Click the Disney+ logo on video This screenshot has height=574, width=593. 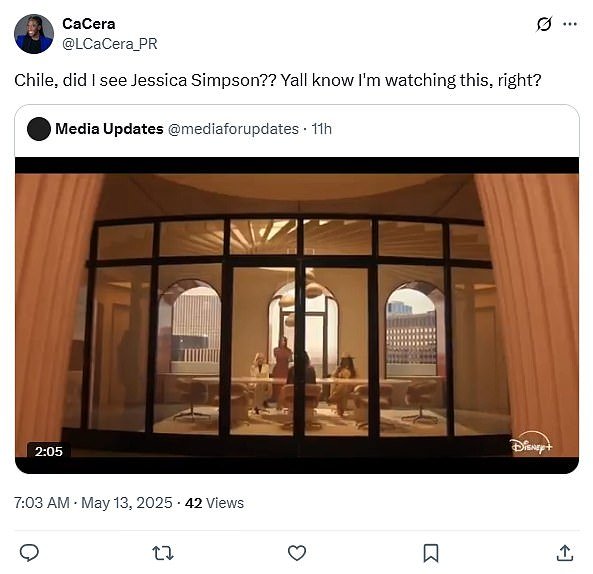tap(531, 443)
